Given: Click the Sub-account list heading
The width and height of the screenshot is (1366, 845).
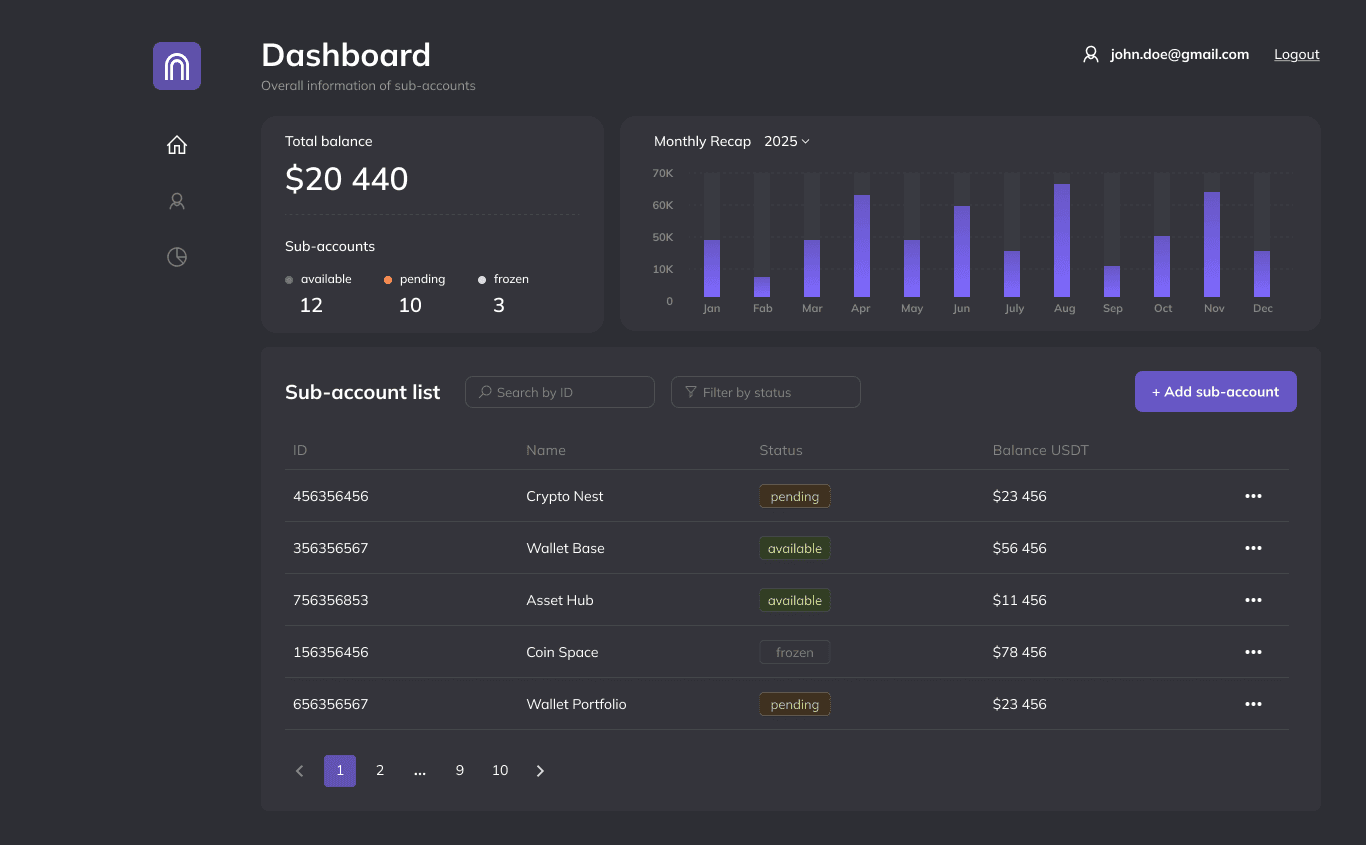Looking at the screenshot, I should [363, 392].
